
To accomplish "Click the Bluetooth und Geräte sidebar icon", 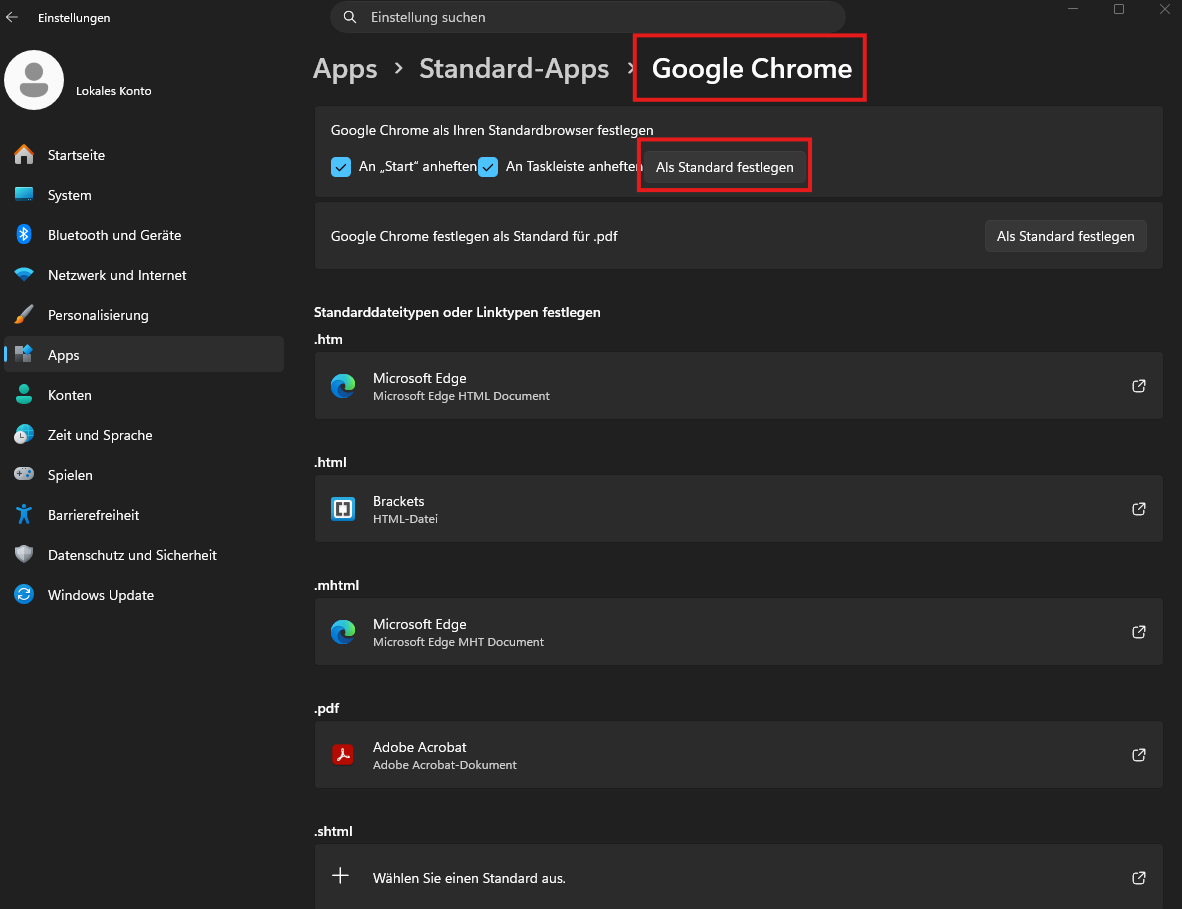I will pyautogui.click(x=23, y=234).
